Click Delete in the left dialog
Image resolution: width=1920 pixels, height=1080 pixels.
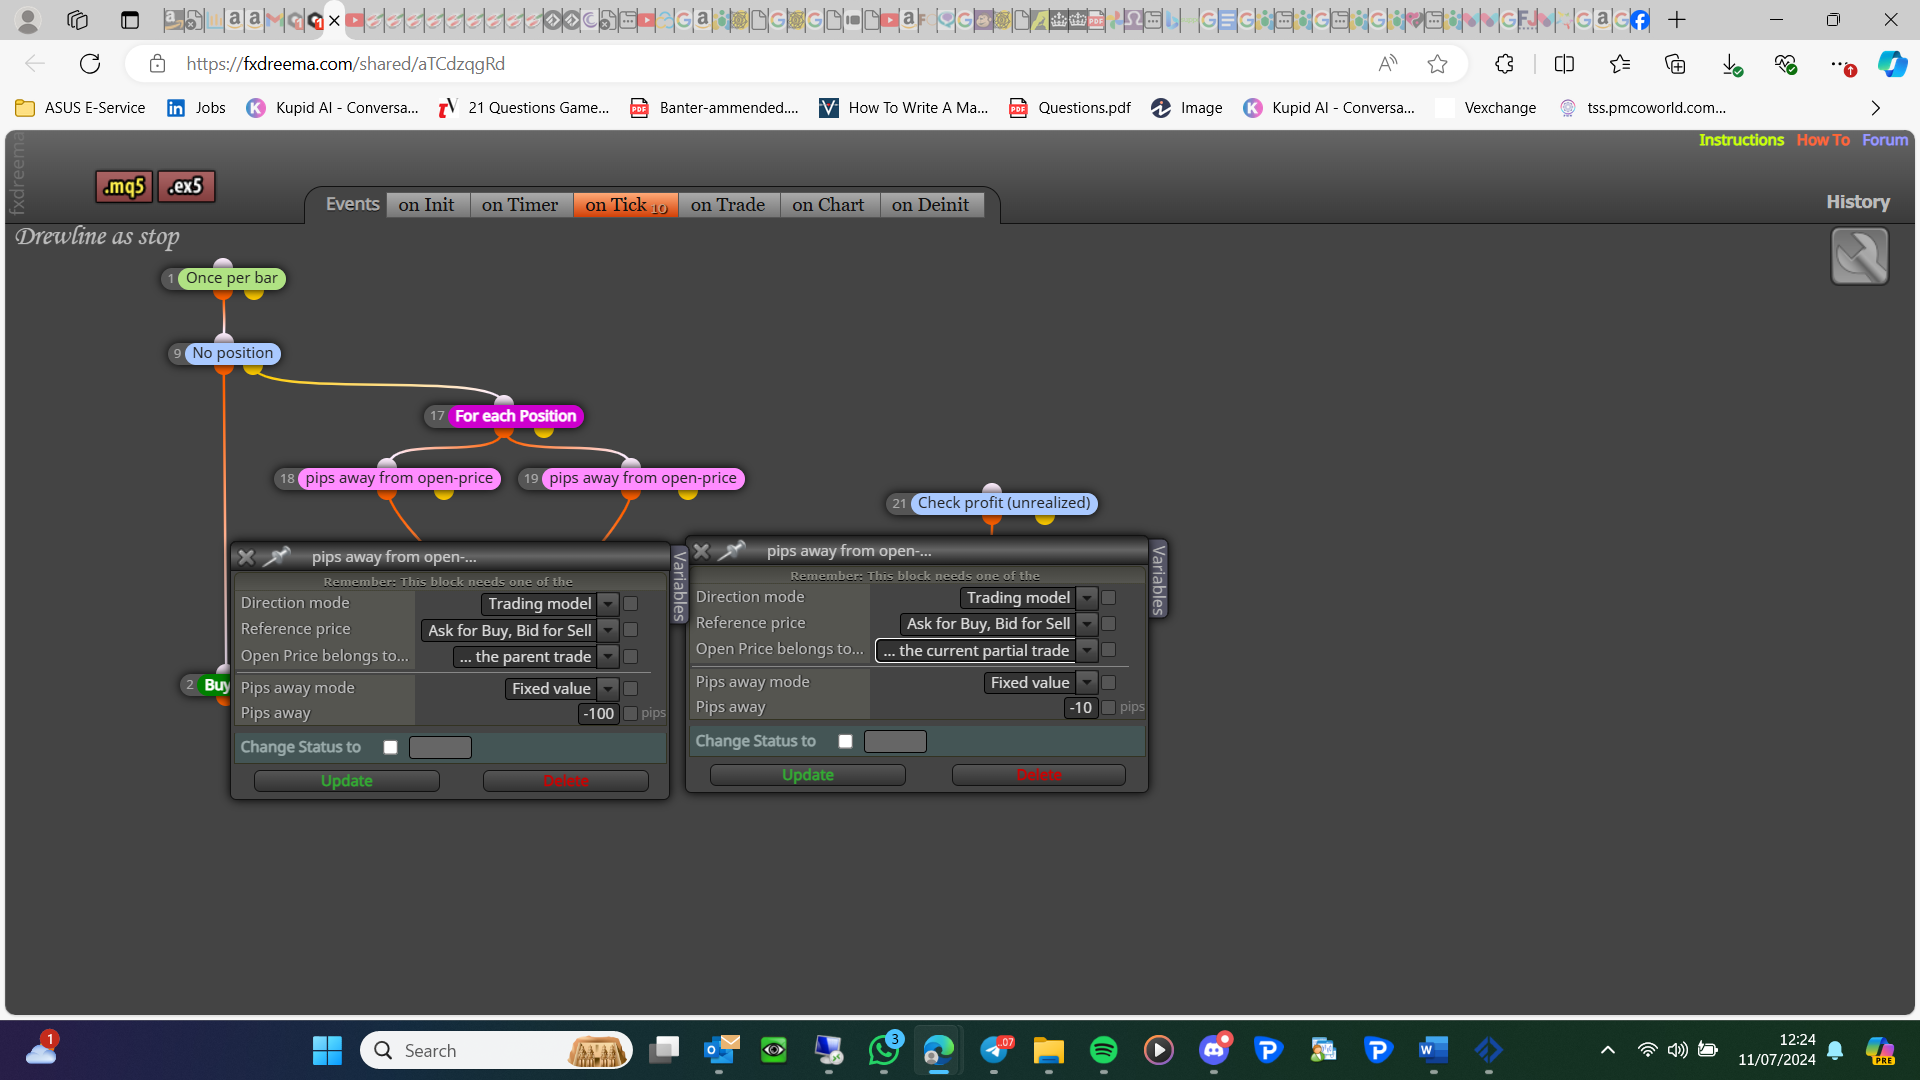pos(566,781)
